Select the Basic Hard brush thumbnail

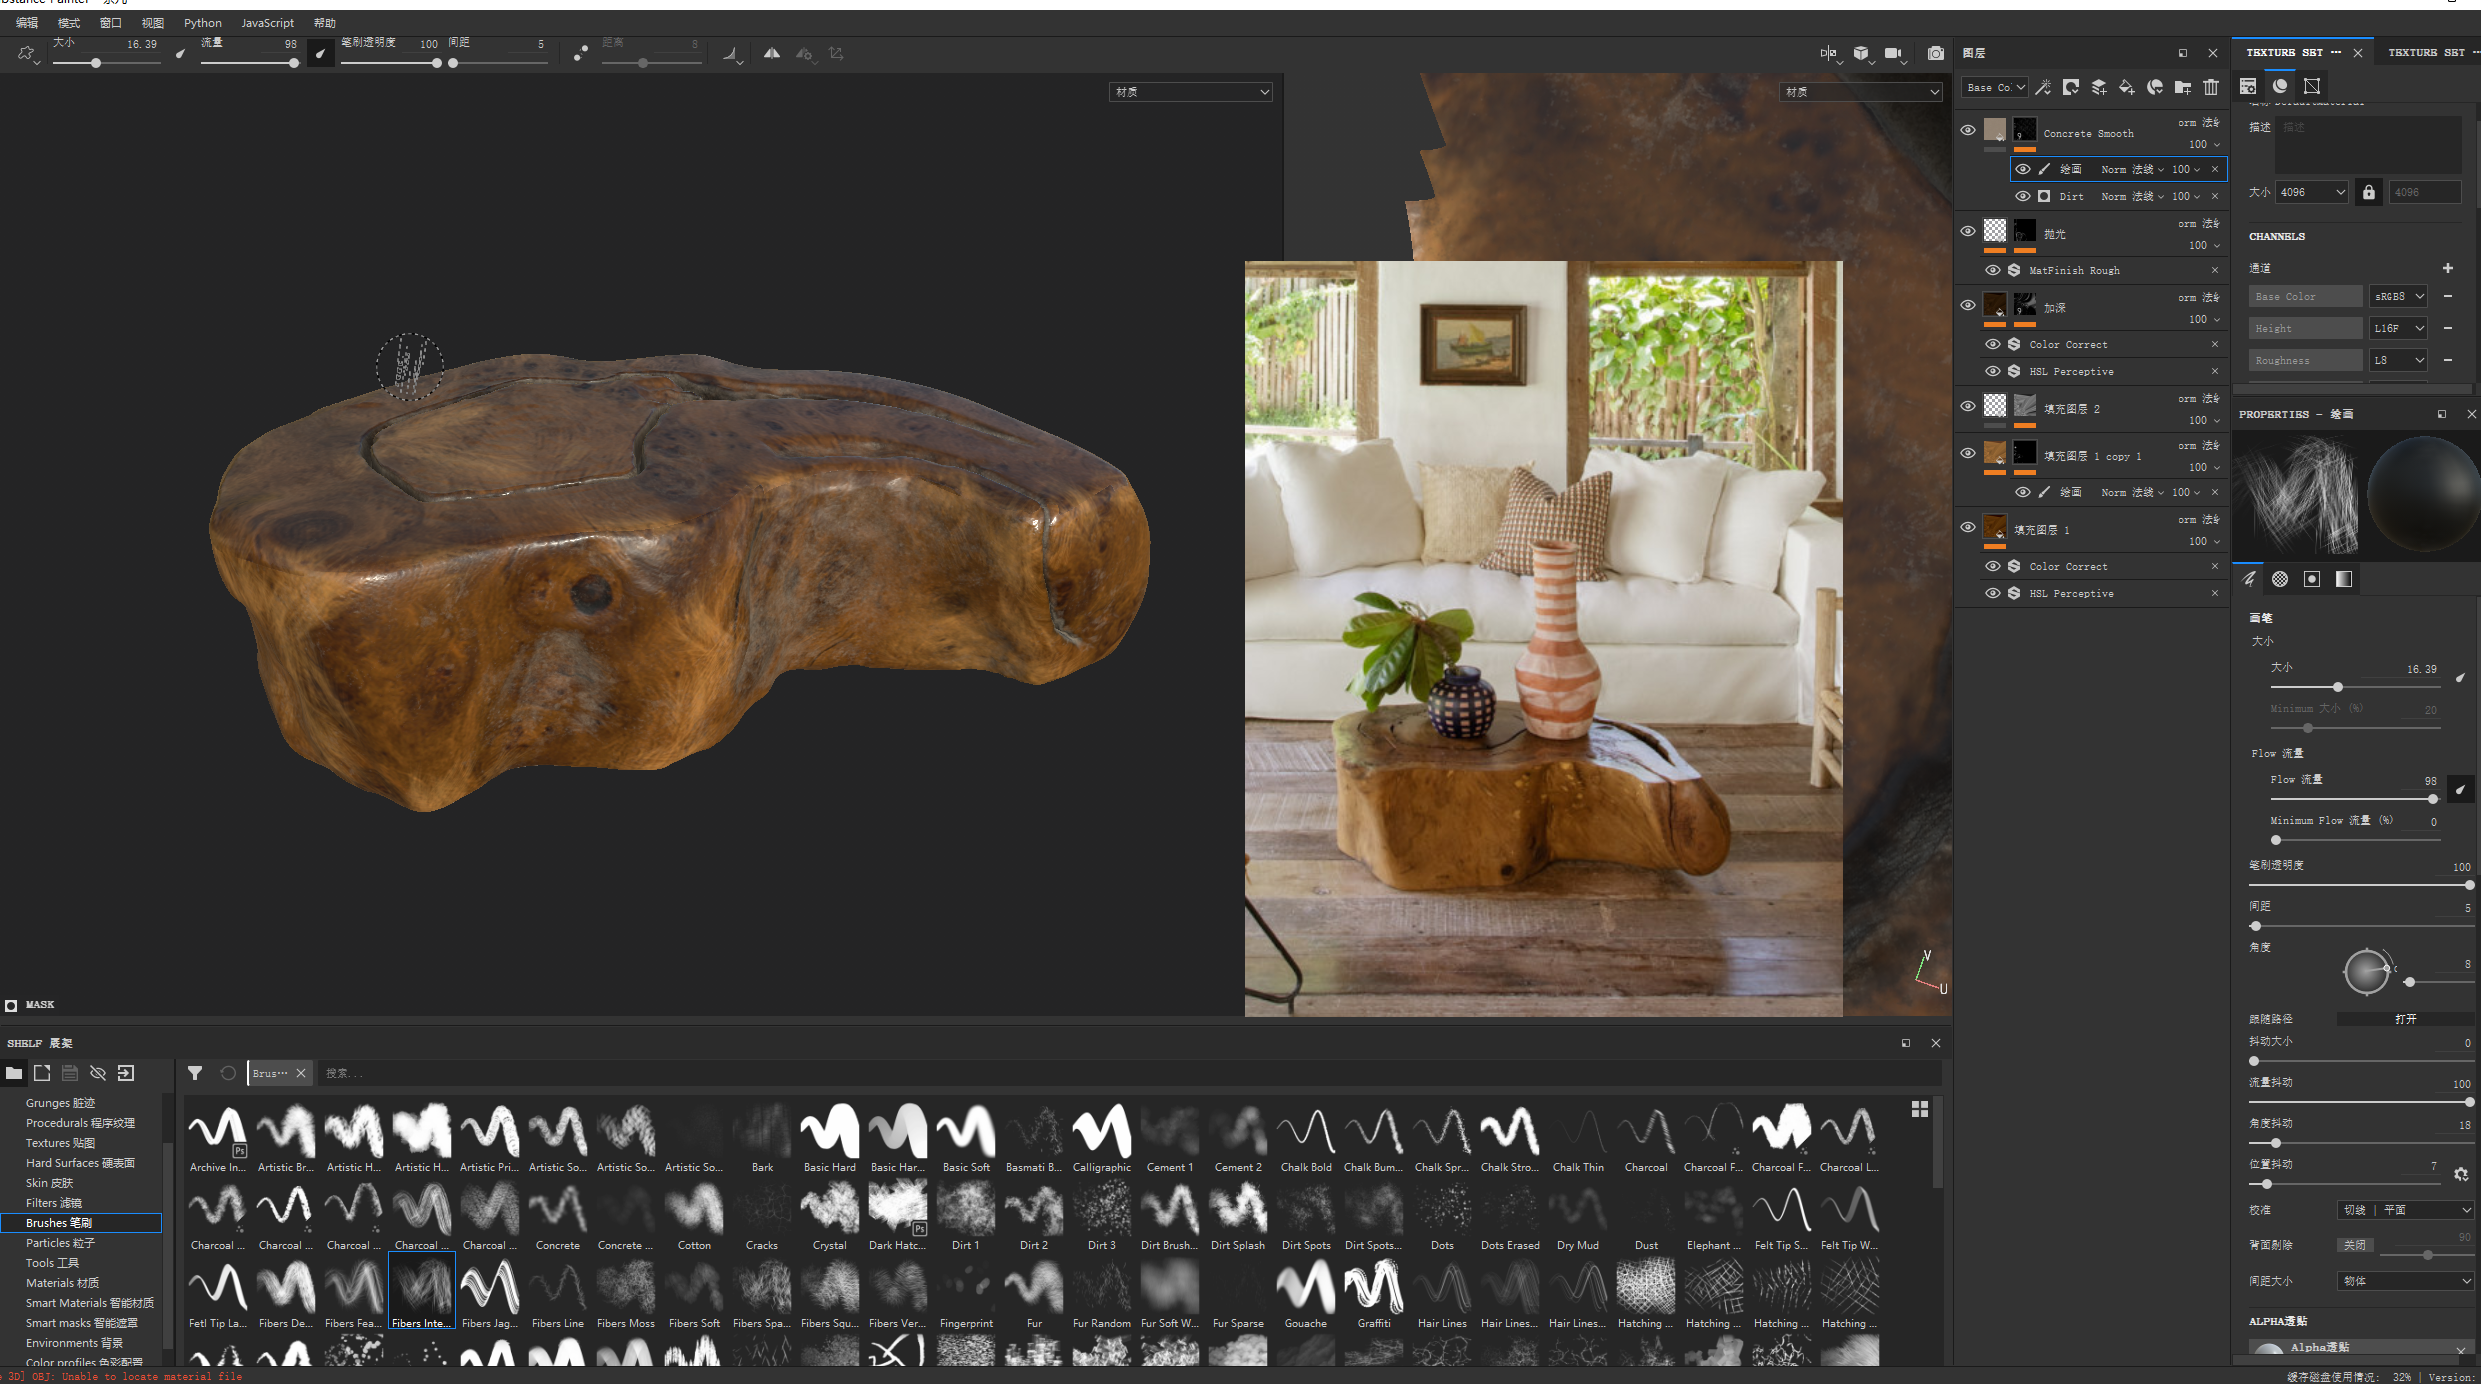click(829, 1132)
